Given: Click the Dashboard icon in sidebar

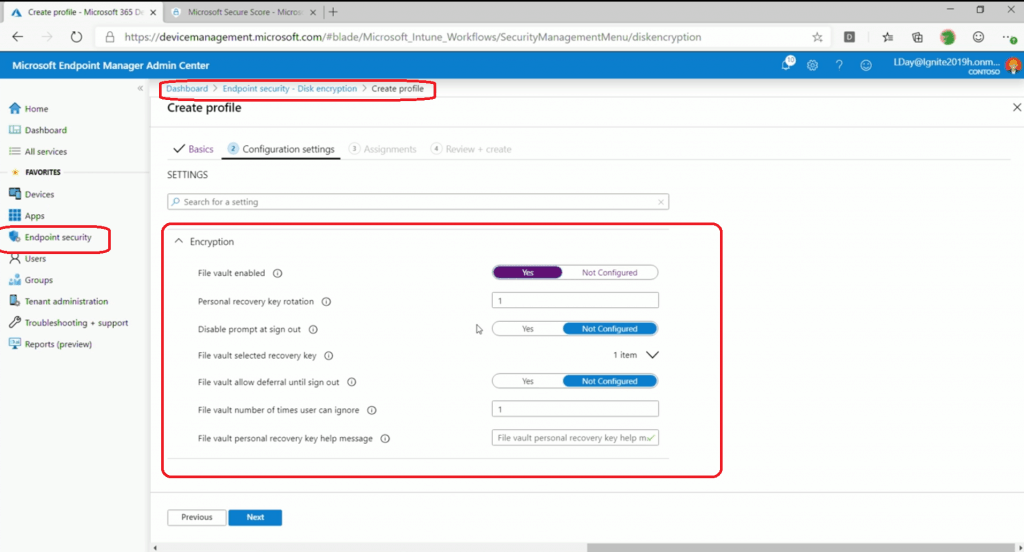Looking at the screenshot, I should point(15,130).
